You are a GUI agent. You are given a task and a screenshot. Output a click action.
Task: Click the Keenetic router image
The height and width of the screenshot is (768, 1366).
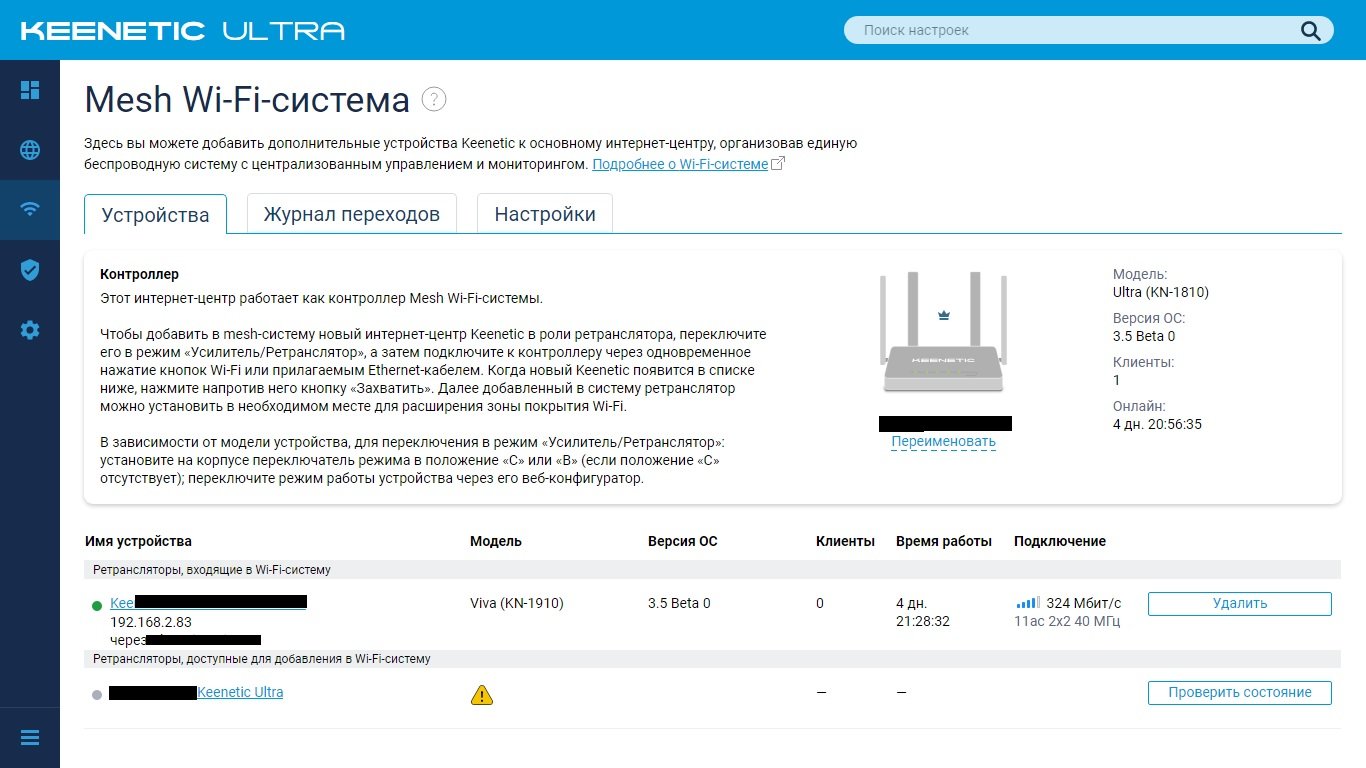point(944,334)
